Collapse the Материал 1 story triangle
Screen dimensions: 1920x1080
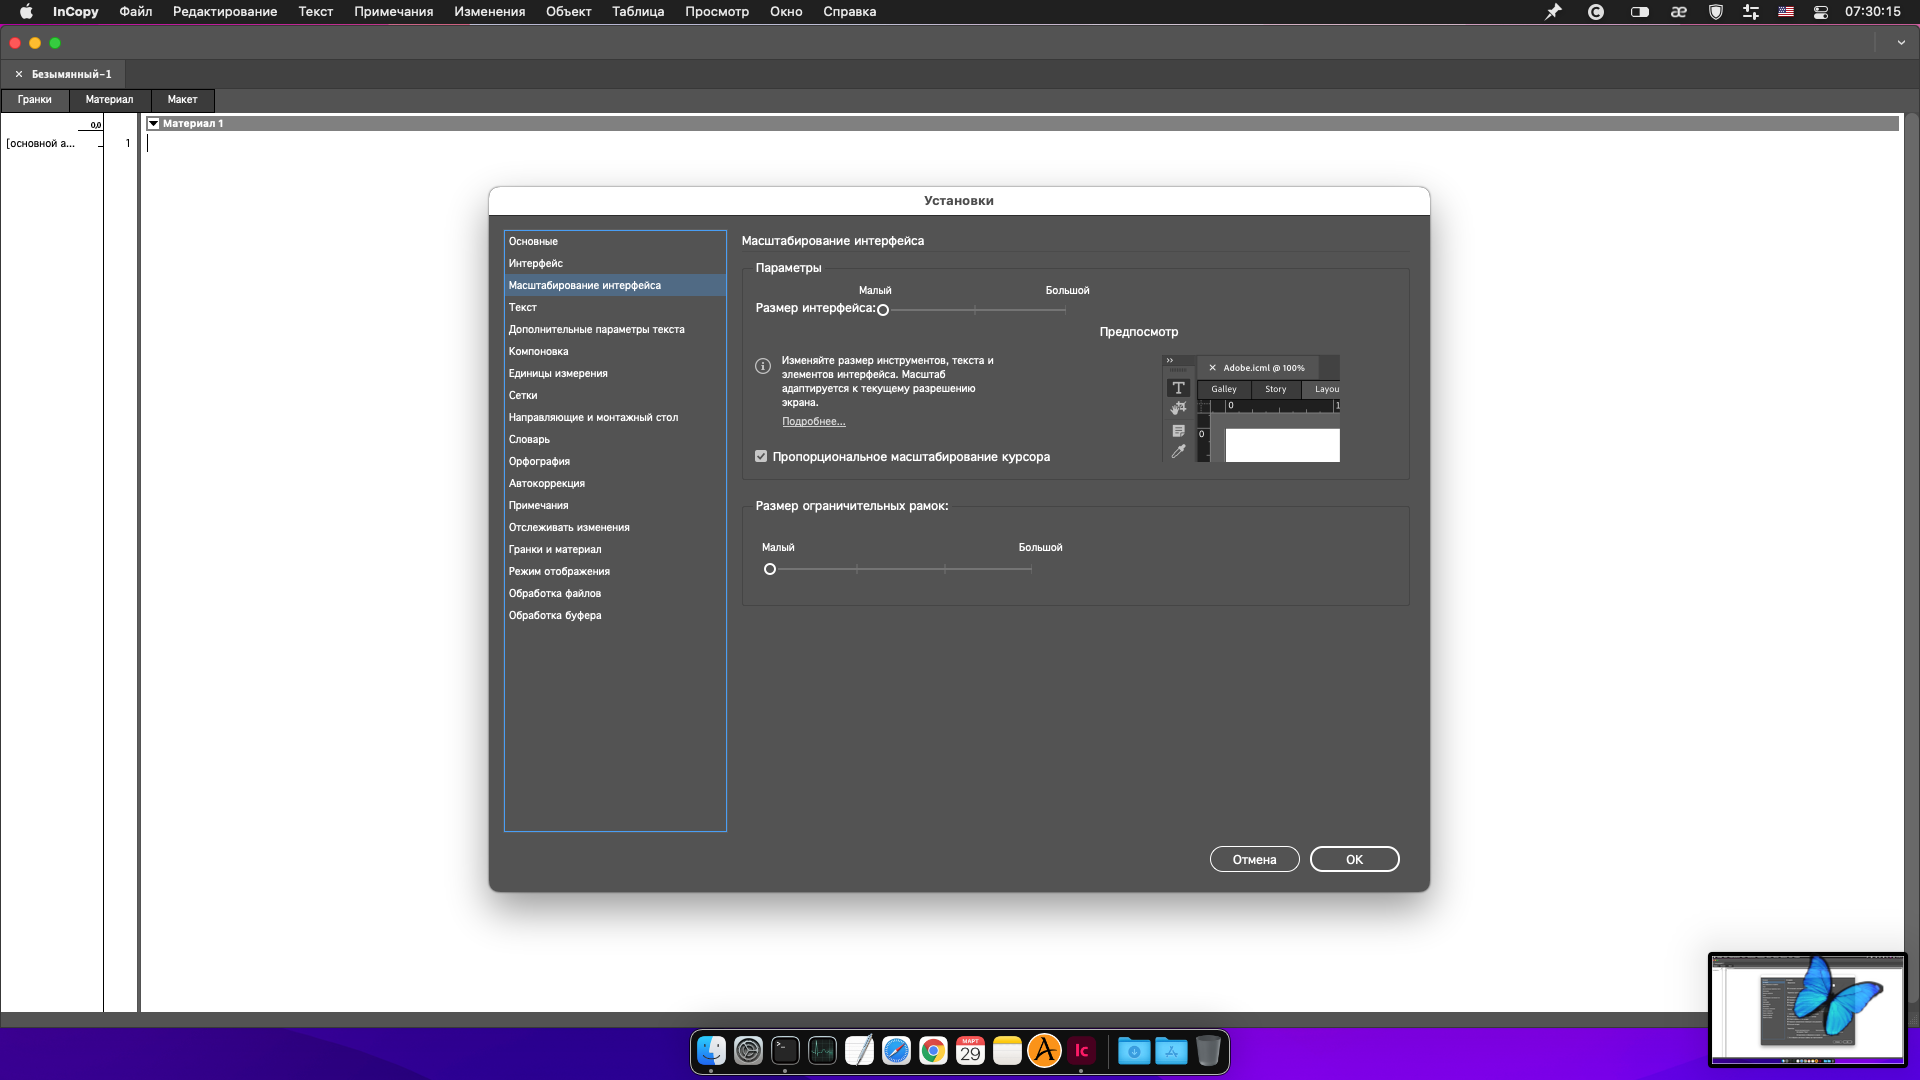click(154, 124)
